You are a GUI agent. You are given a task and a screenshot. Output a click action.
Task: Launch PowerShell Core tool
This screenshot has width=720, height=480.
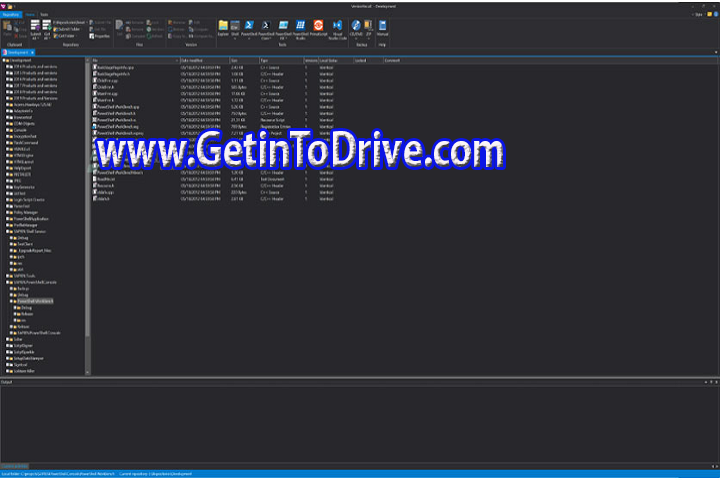[x=266, y=29]
